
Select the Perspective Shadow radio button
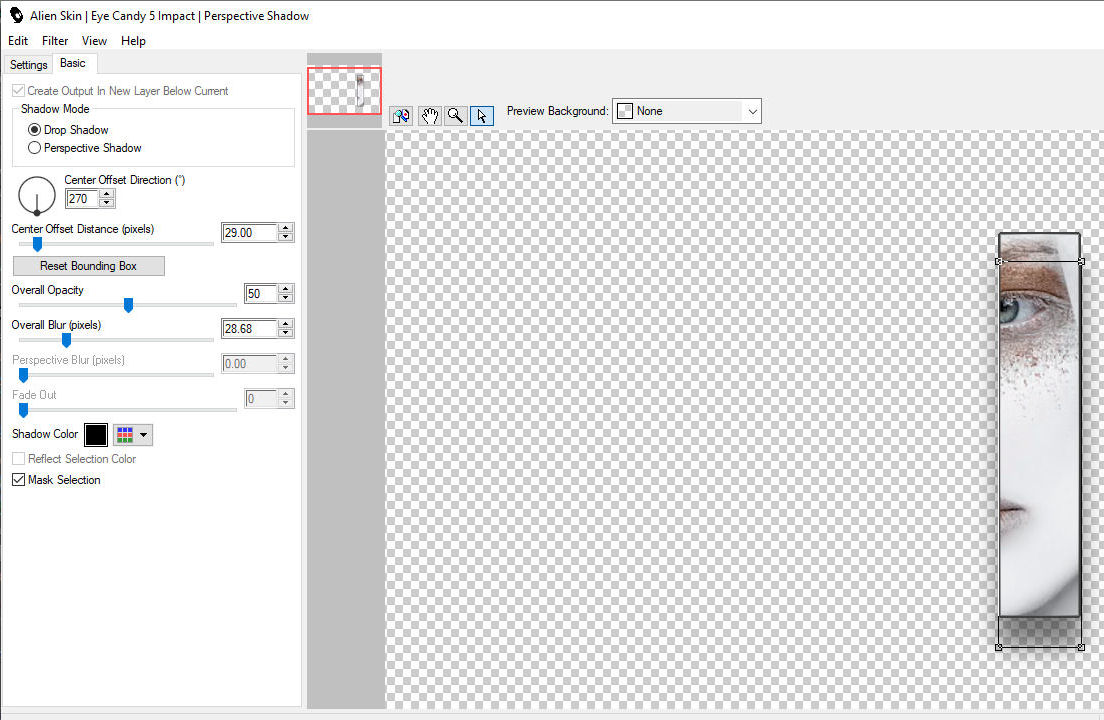click(x=34, y=148)
